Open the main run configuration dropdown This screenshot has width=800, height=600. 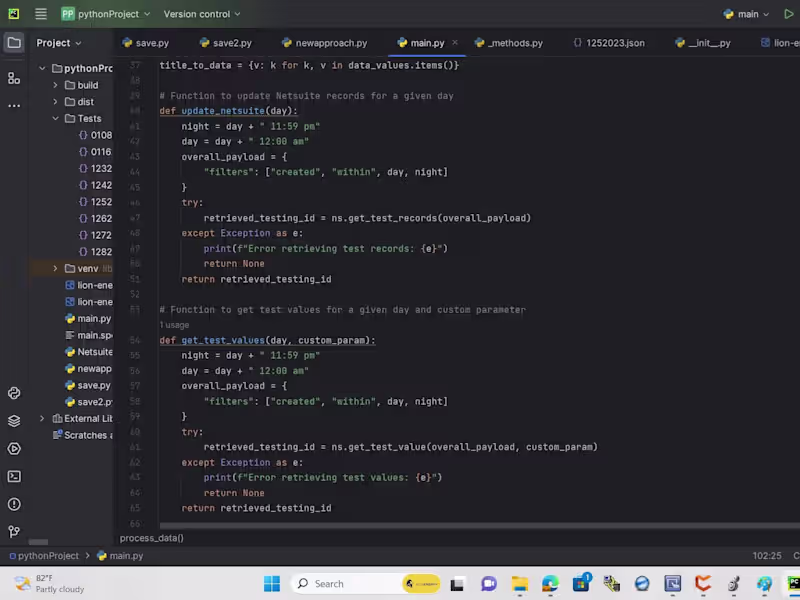[x=746, y=14]
